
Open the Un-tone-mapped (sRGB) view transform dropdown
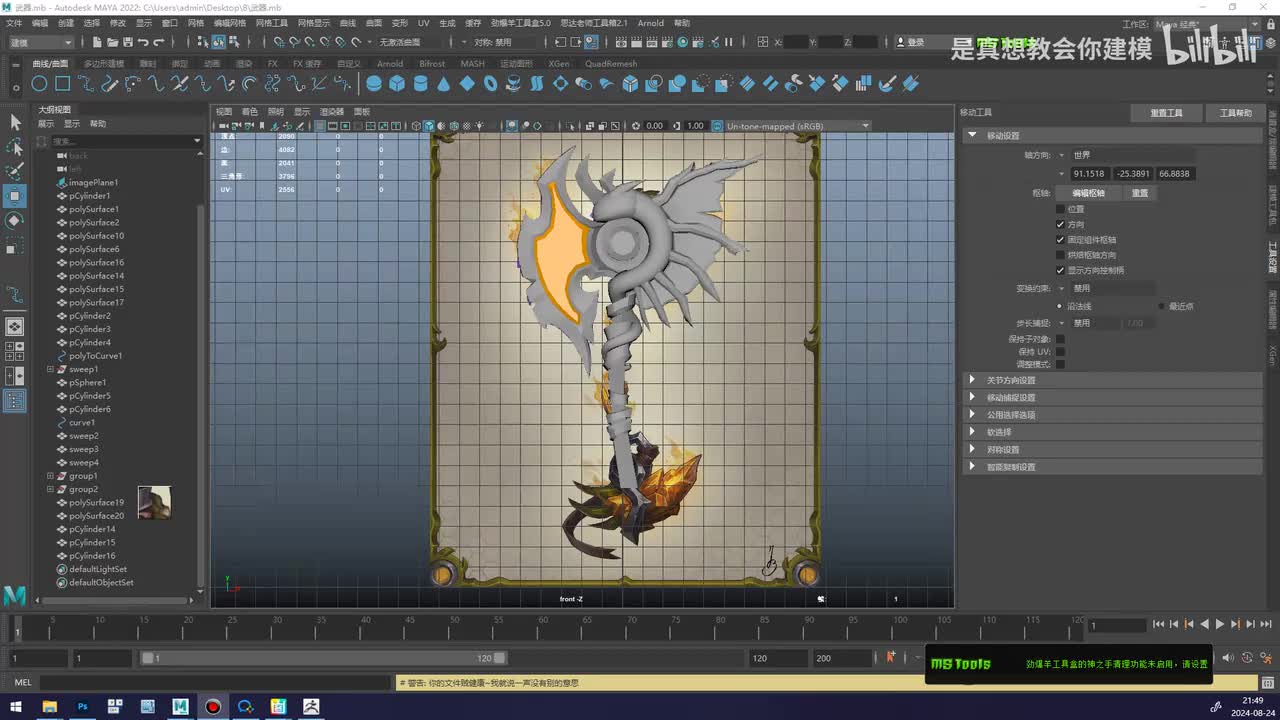coord(798,126)
